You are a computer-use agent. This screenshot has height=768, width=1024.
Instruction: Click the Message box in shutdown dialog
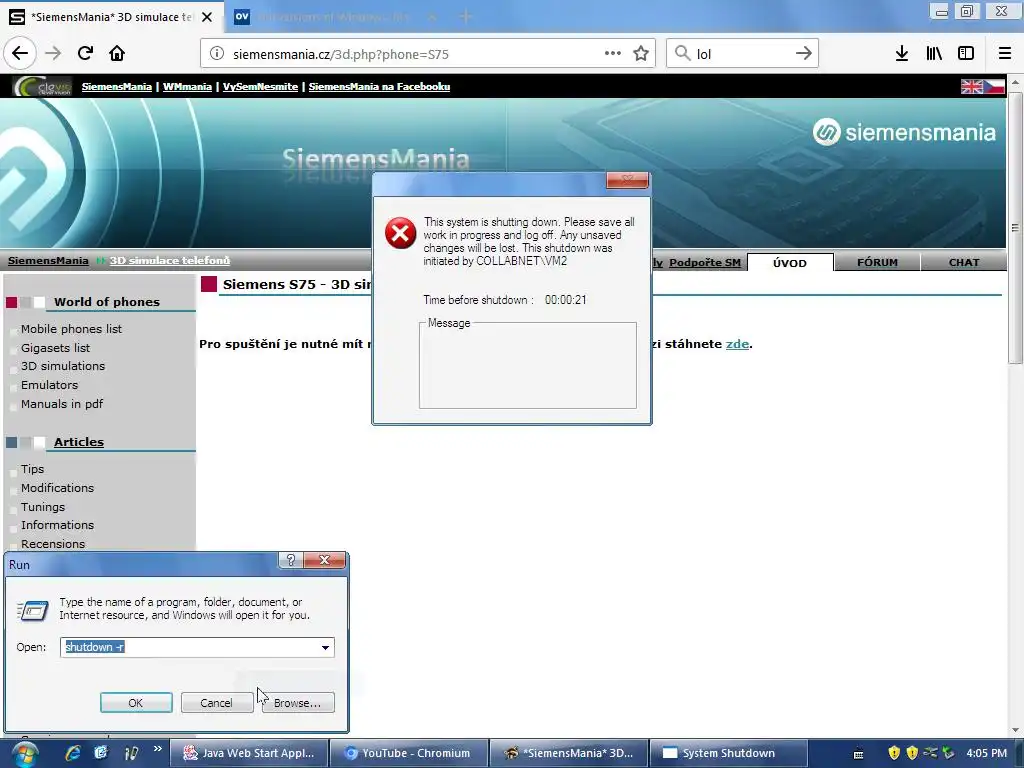(528, 366)
